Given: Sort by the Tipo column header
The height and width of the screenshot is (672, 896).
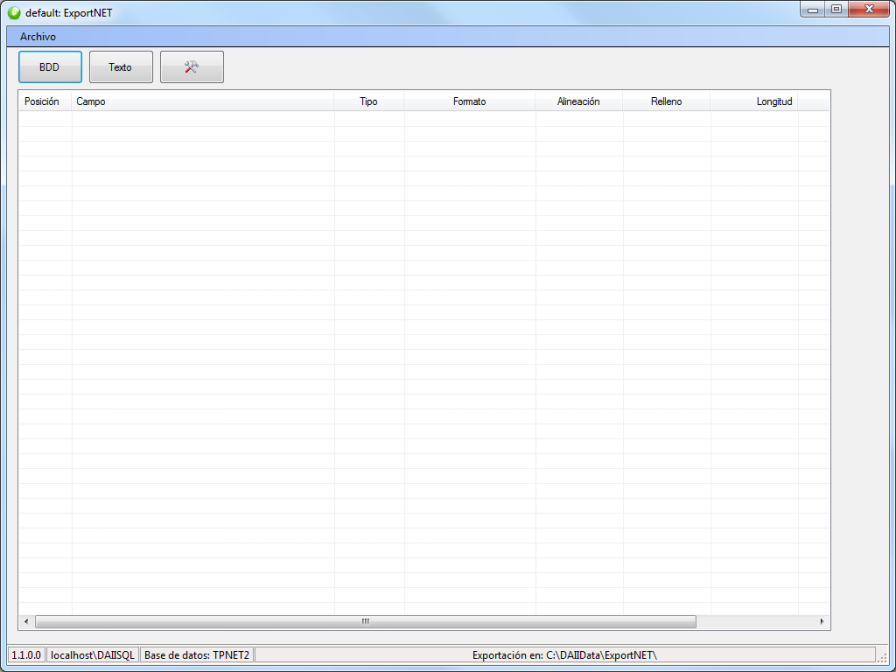Looking at the screenshot, I should 369,101.
